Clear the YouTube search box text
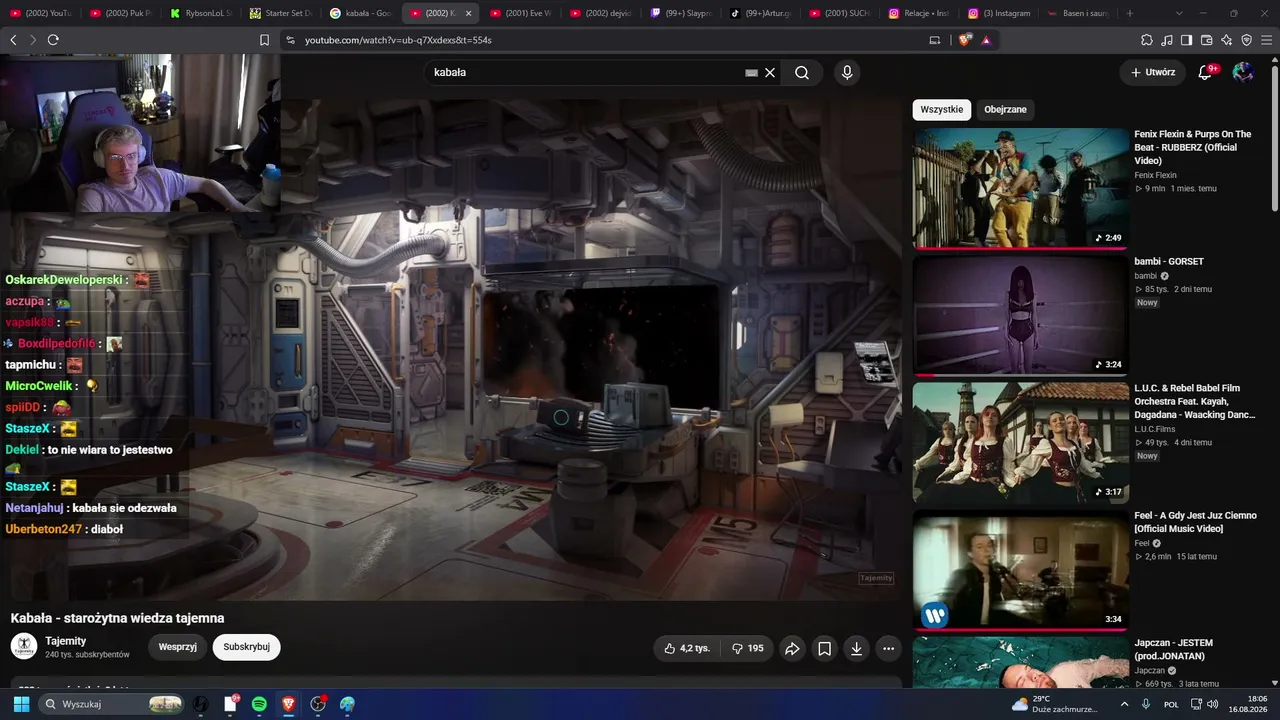This screenshot has height=720, width=1280. (770, 72)
